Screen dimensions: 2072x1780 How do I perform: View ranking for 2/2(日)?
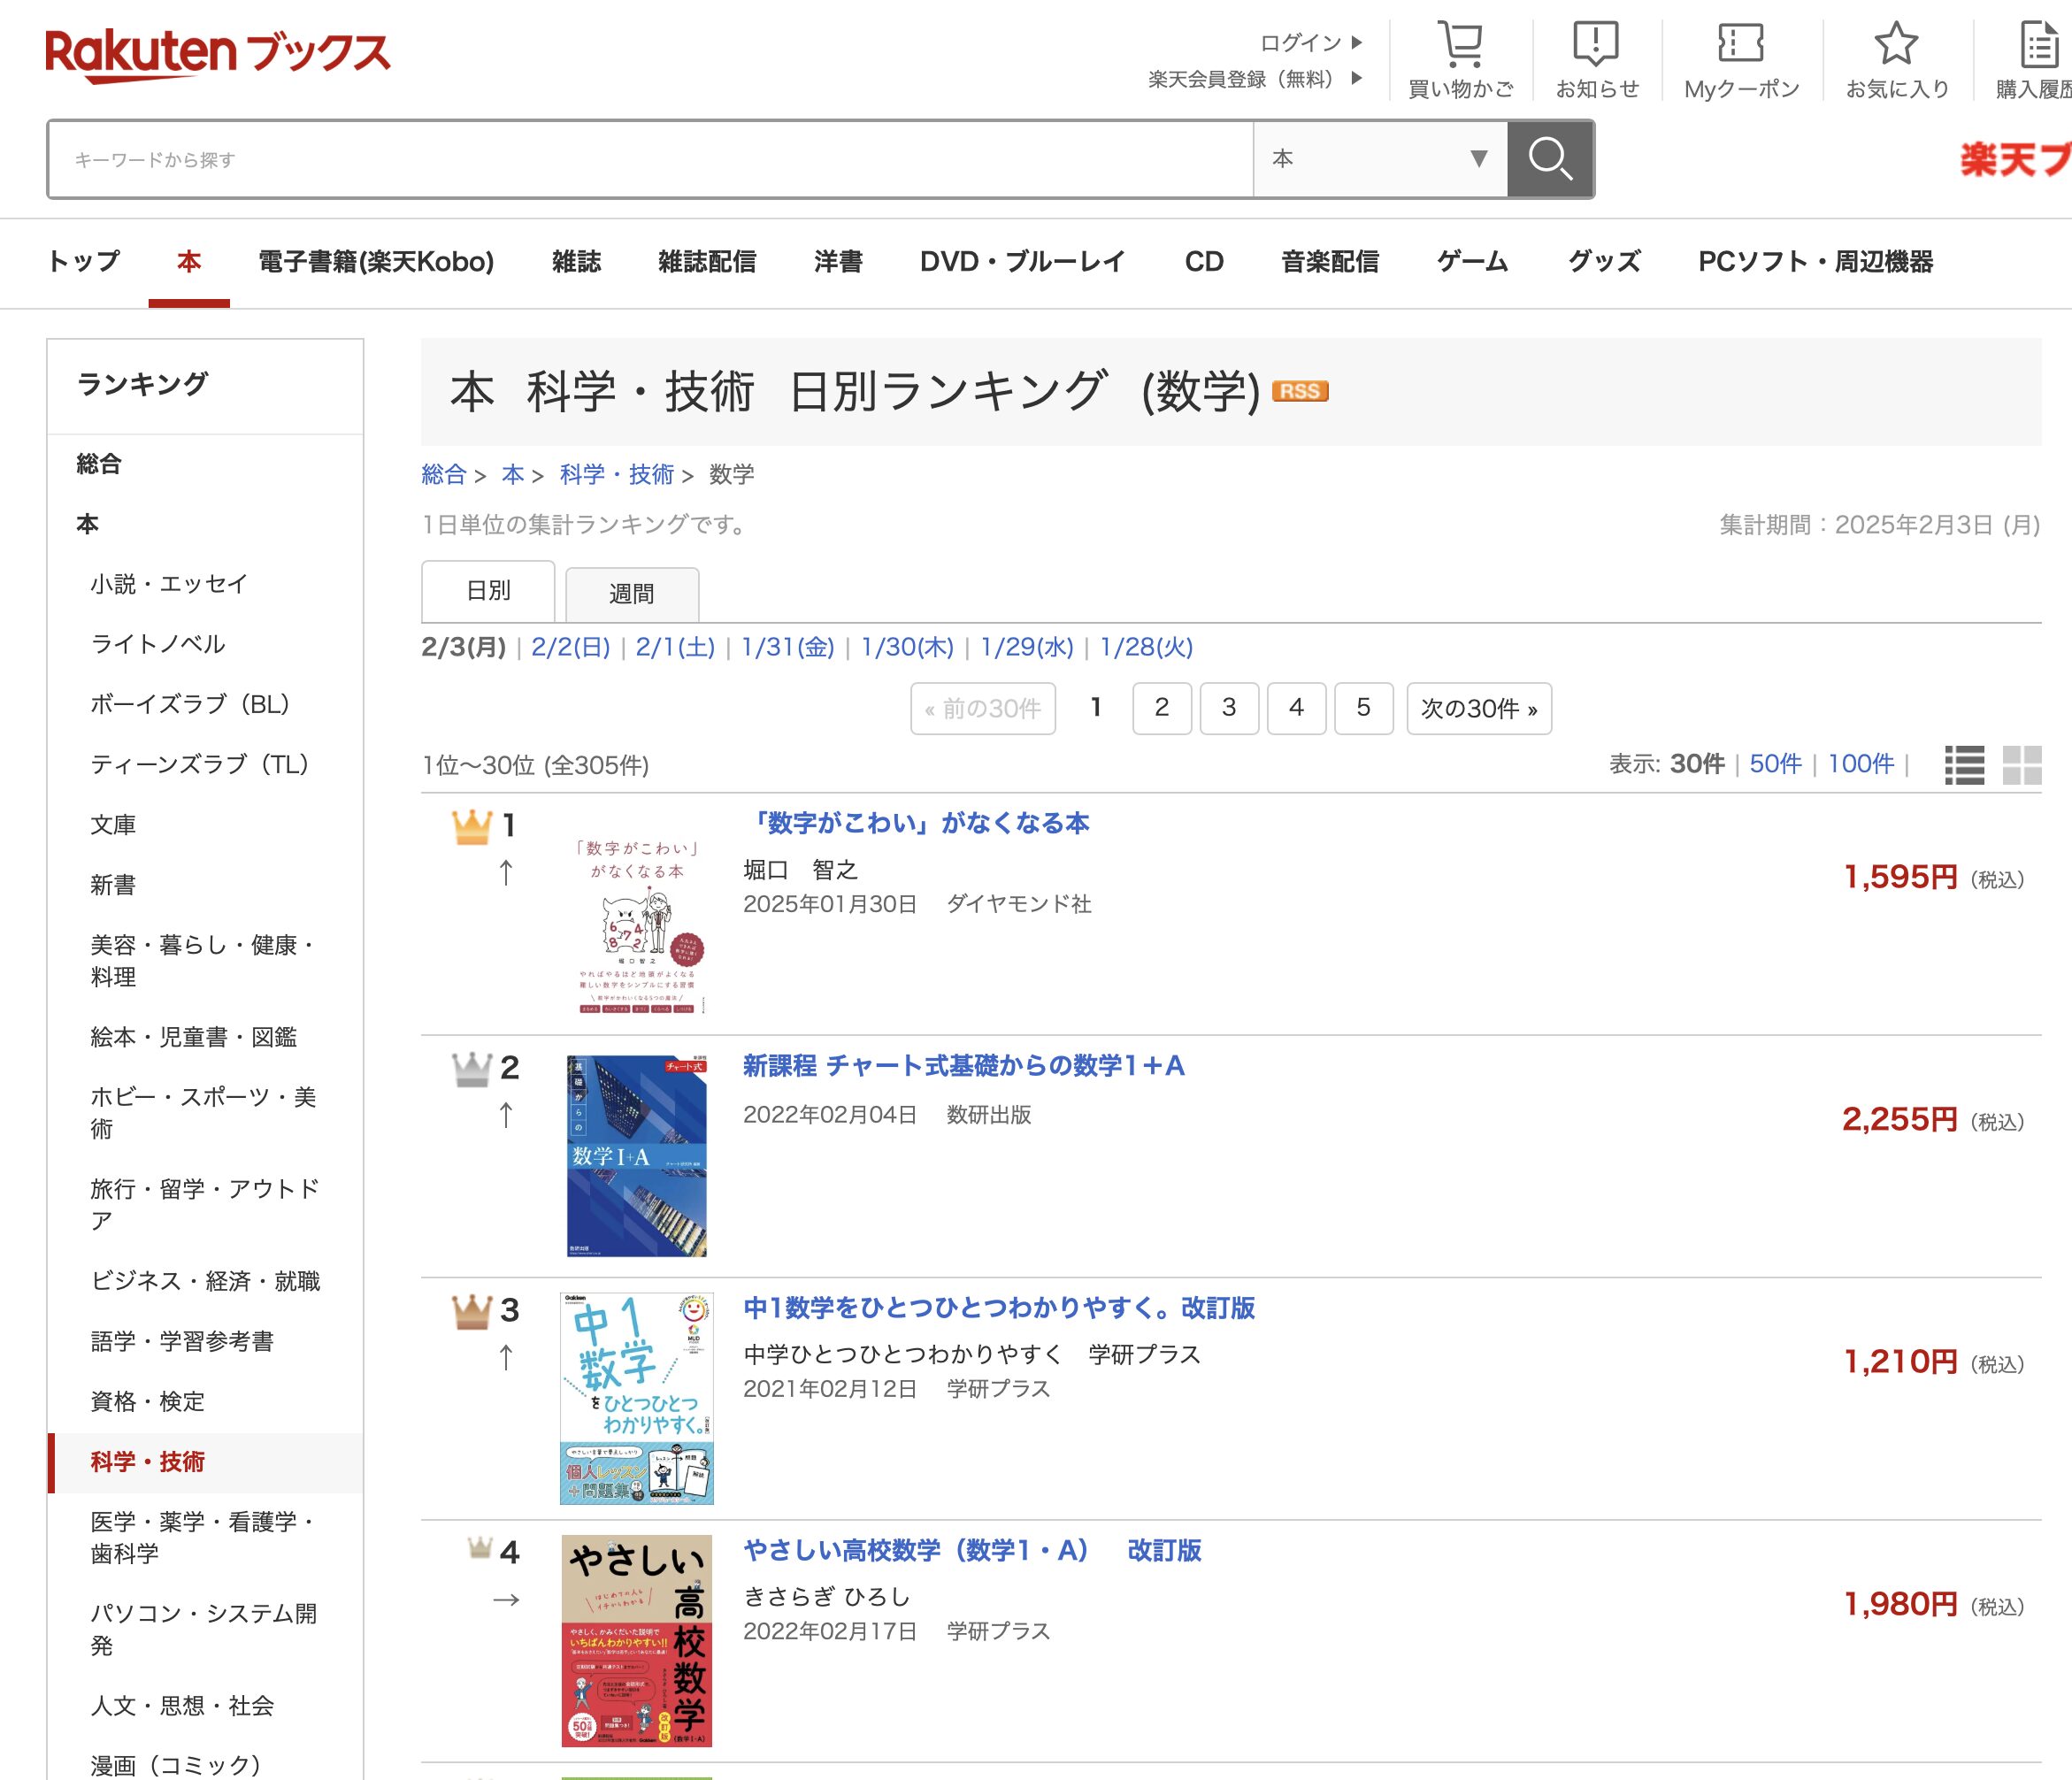(x=571, y=647)
